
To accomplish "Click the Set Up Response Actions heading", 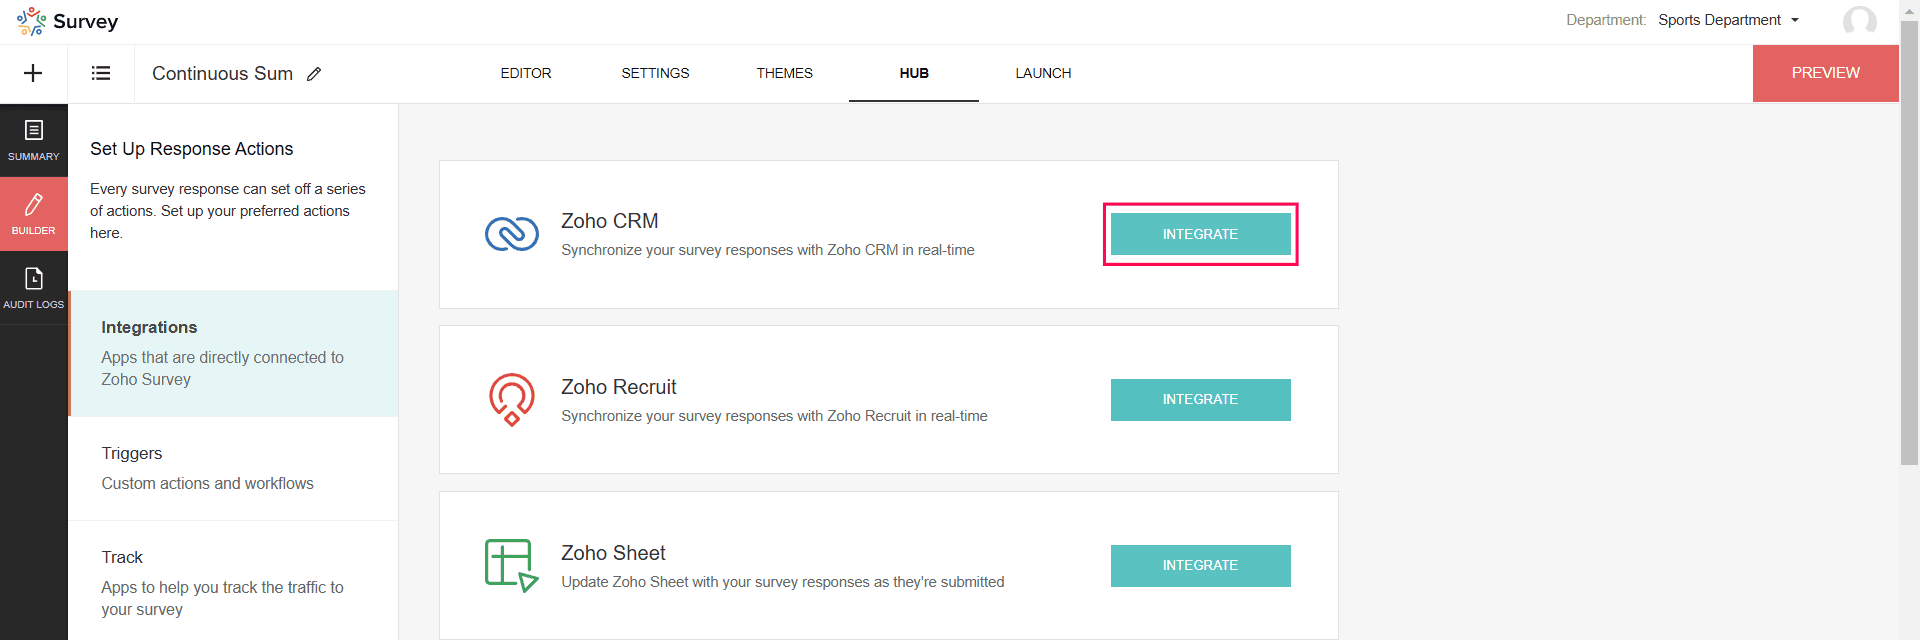I will tap(192, 149).
